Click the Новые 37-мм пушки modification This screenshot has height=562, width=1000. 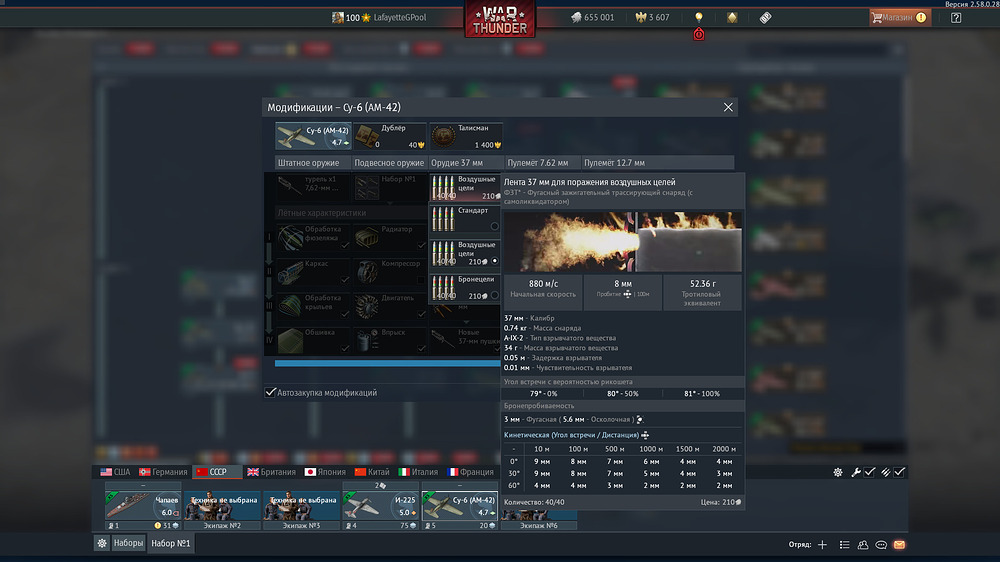coord(466,340)
